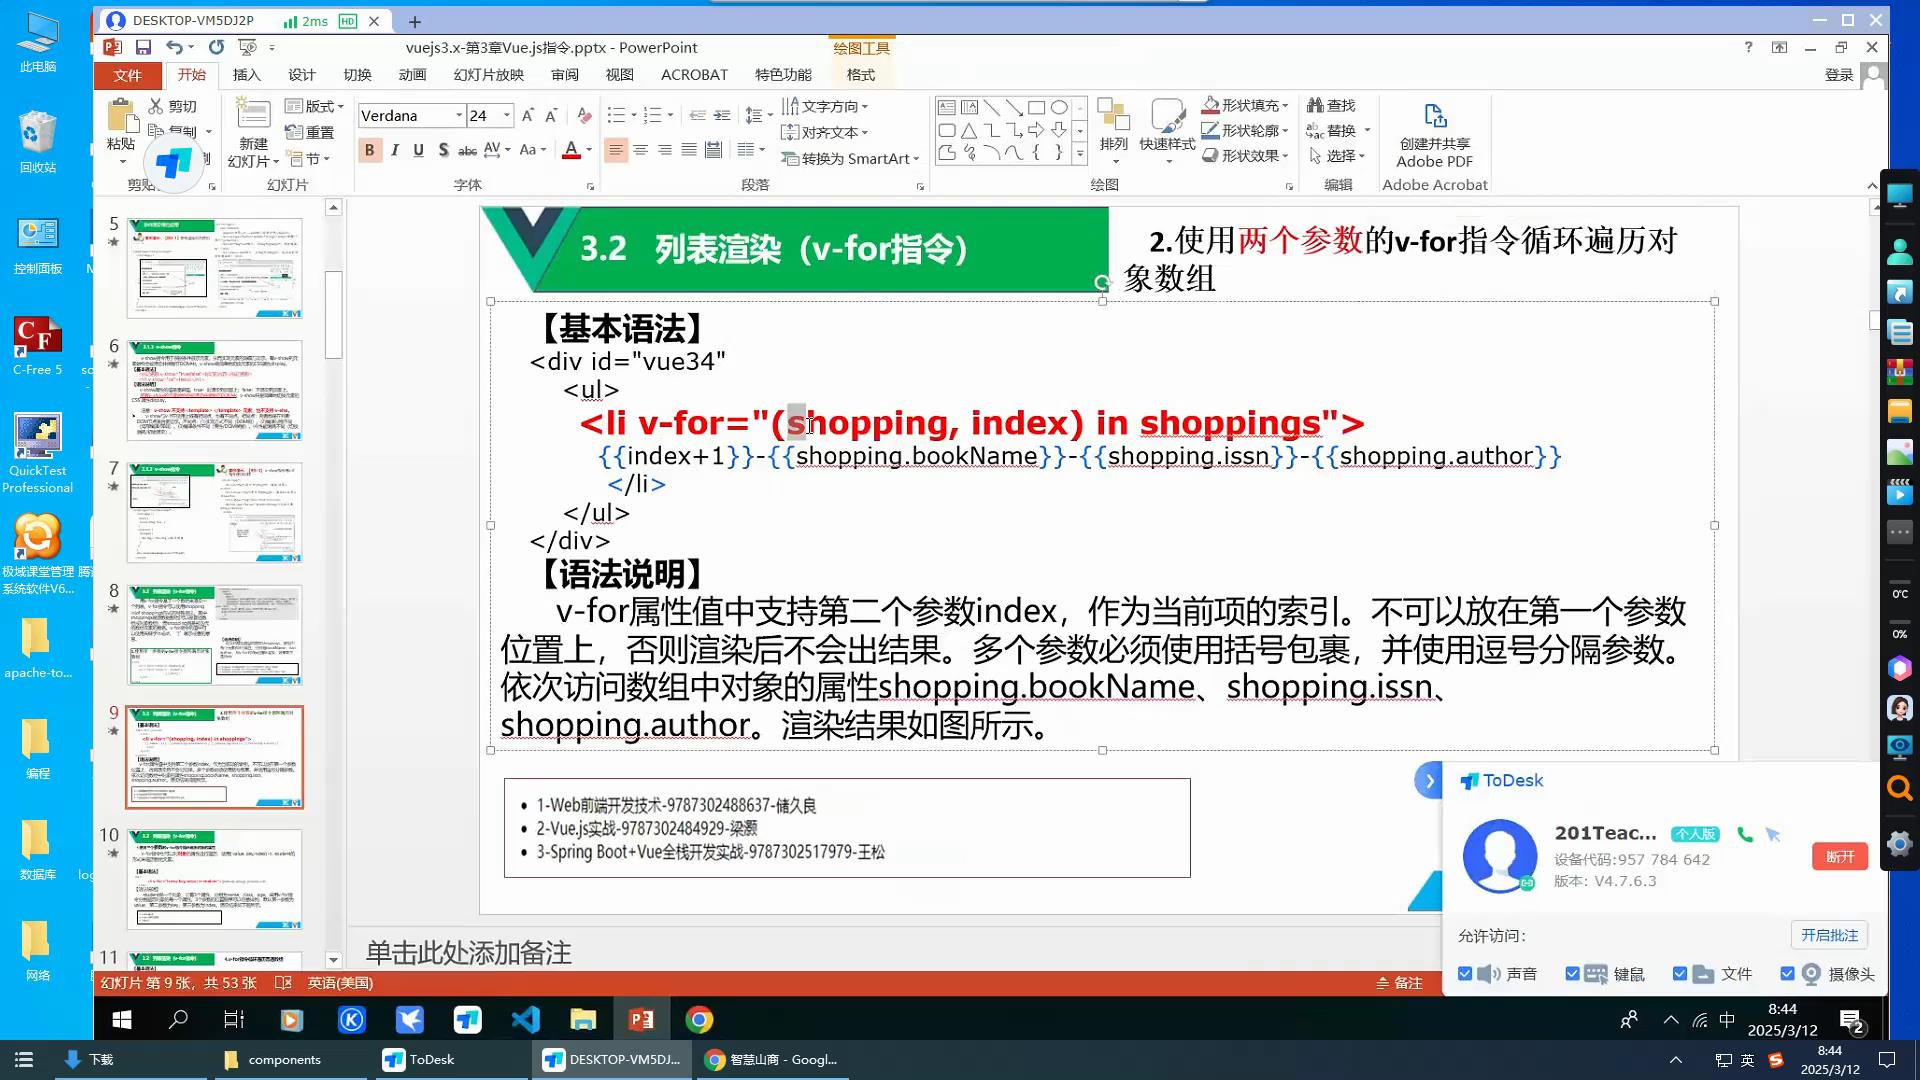Image resolution: width=1920 pixels, height=1080 pixels.
Task: Toggle Bold formatting in ribbon
Action: [370, 150]
